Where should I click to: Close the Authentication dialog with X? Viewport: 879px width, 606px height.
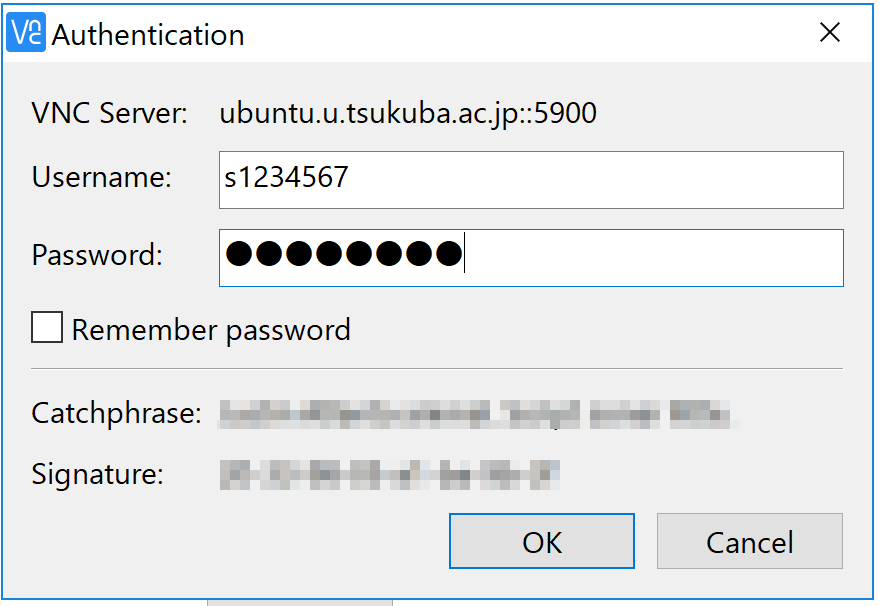829,33
